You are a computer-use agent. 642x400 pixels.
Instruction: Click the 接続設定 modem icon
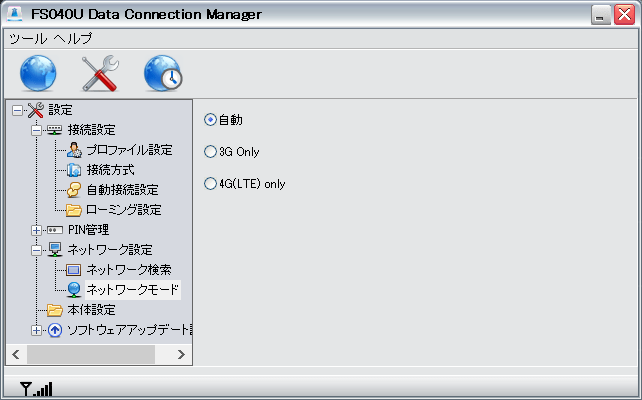[x=54, y=130]
